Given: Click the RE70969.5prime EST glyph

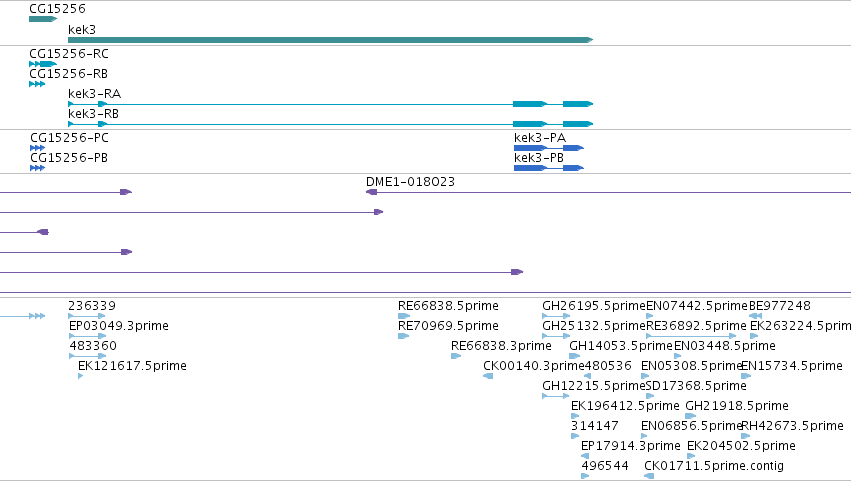Looking at the screenshot, I should [x=404, y=336].
